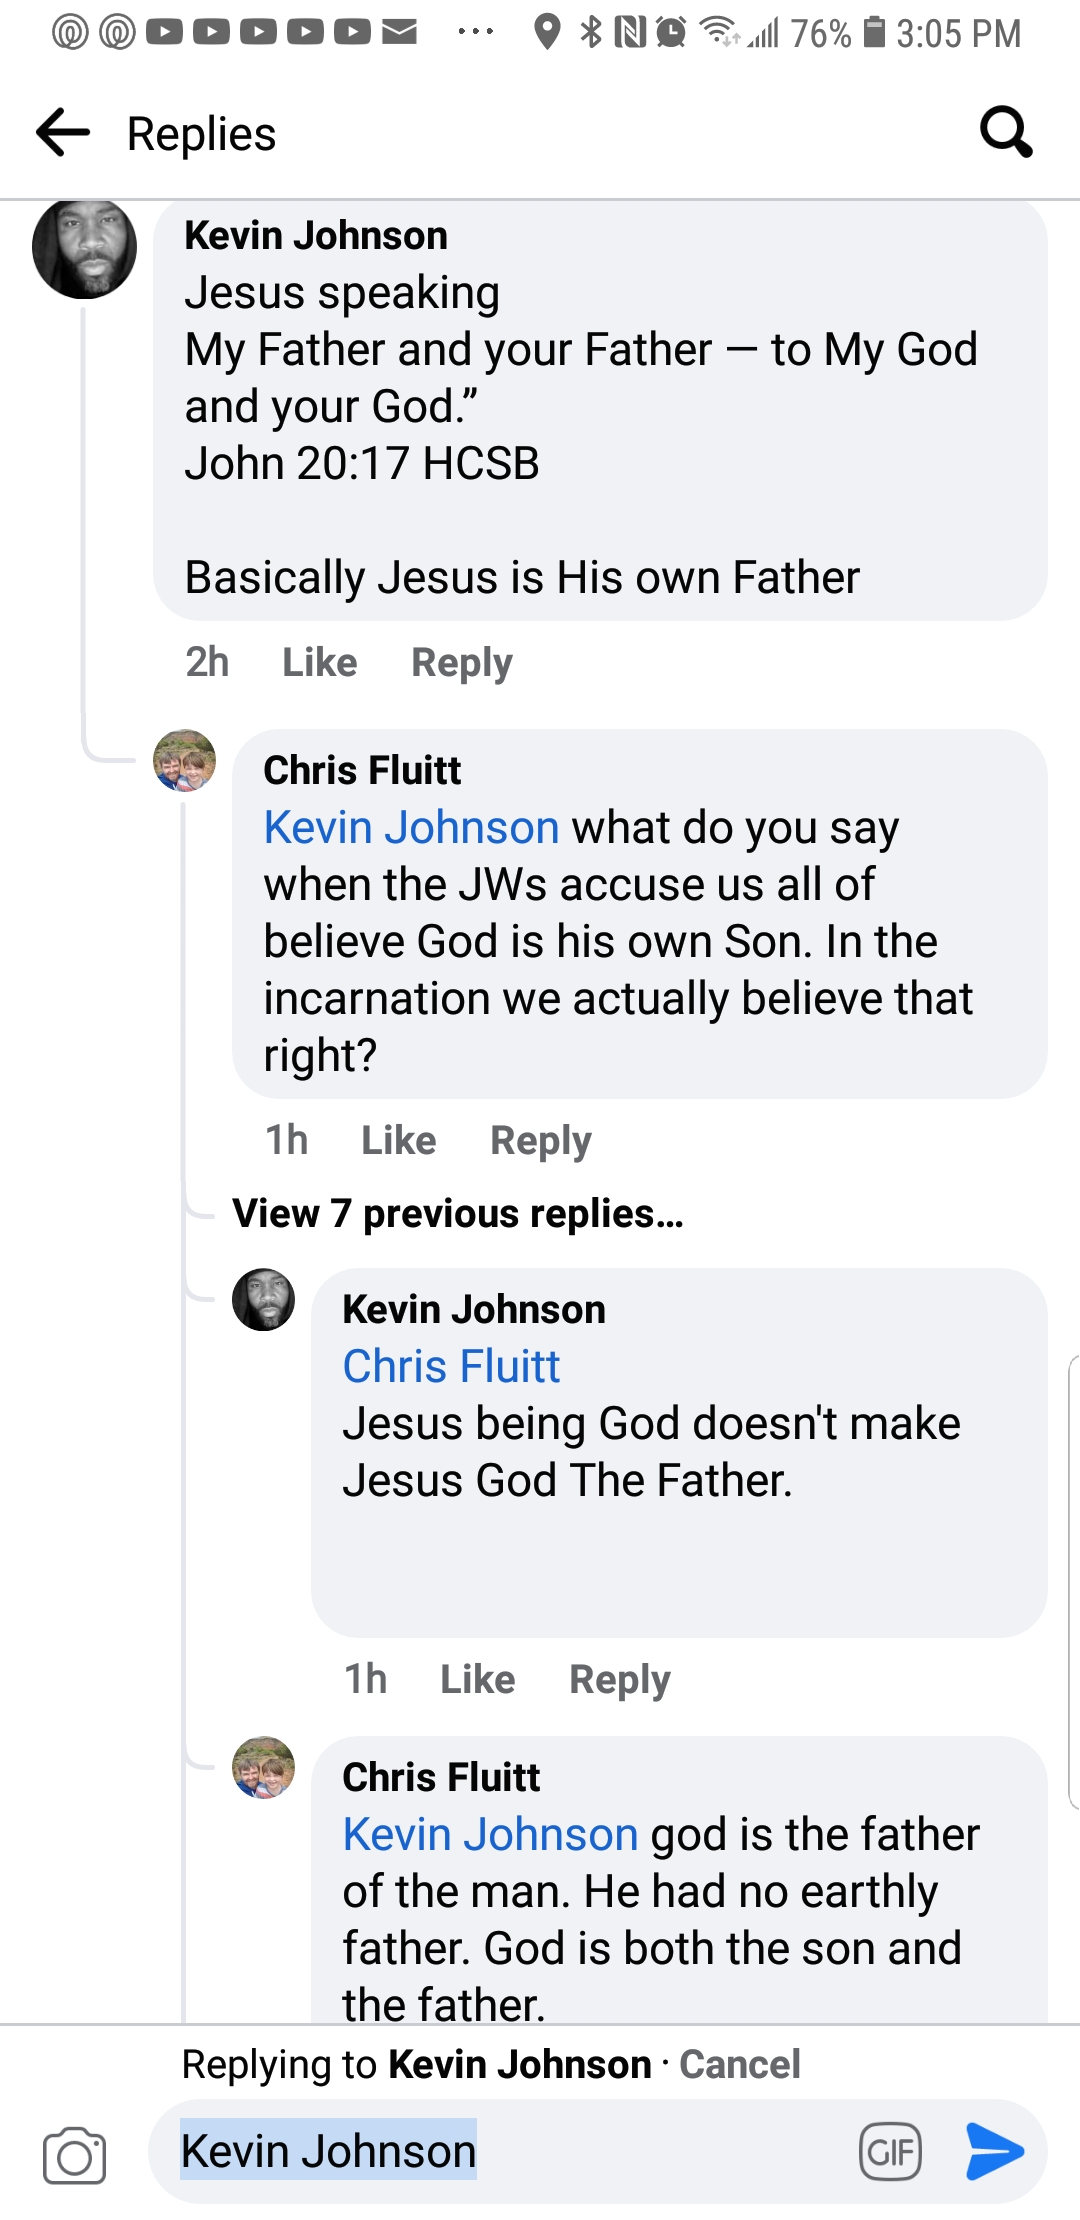Like the 'Jesus being God' comment
1080x2220 pixels.
coord(477,1679)
